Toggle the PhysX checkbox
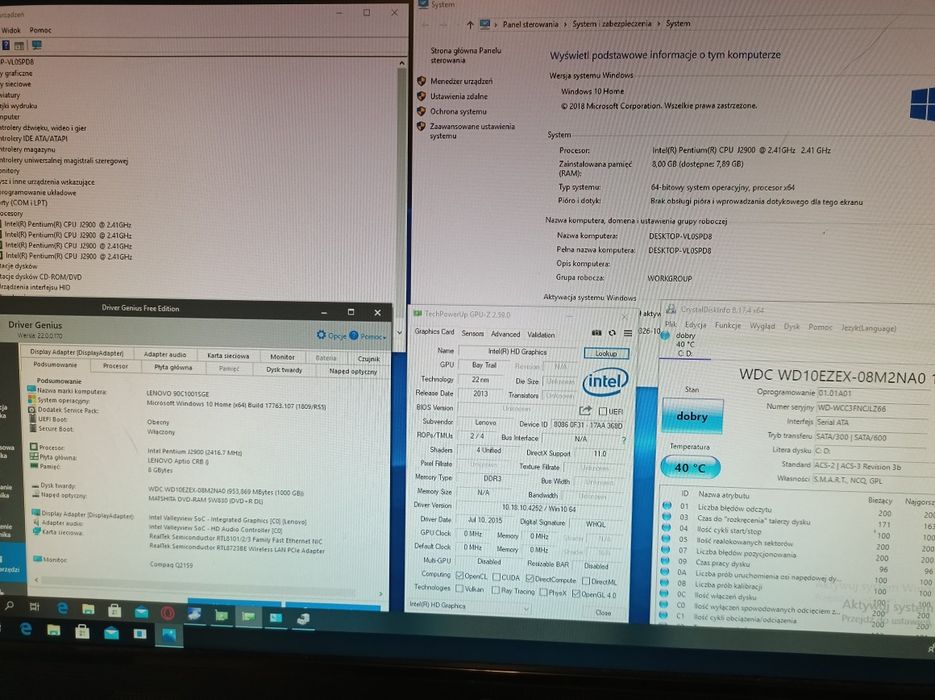The width and height of the screenshot is (935, 700). click(543, 592)
